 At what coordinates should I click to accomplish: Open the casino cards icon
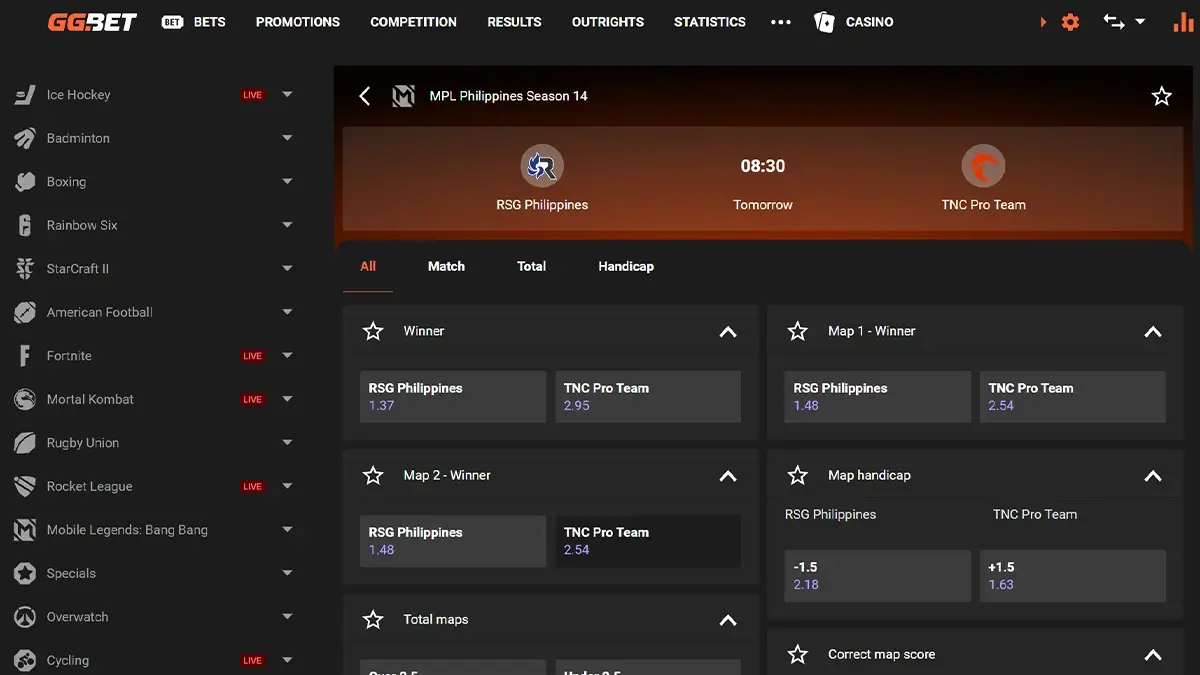click(824, 21)
